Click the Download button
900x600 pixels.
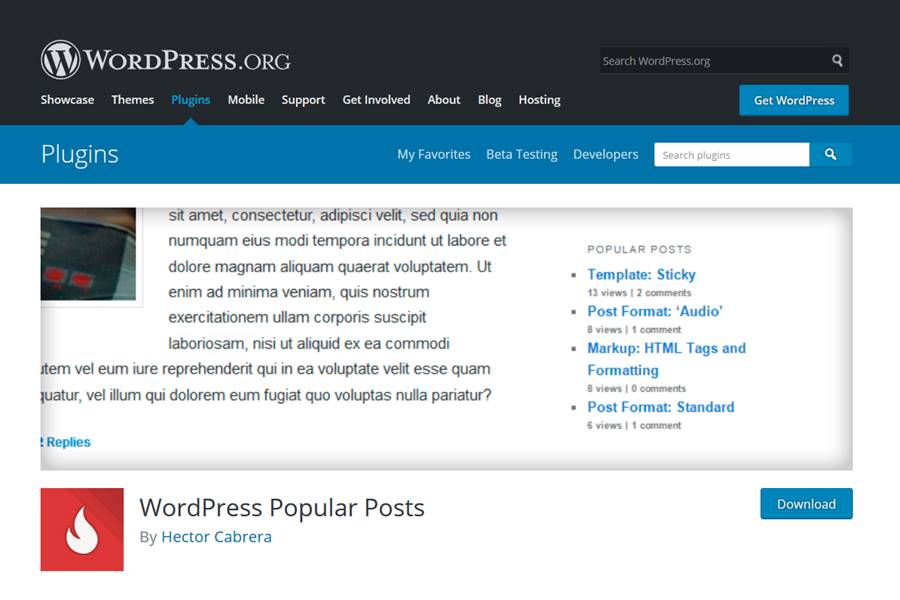coord(806,504)
